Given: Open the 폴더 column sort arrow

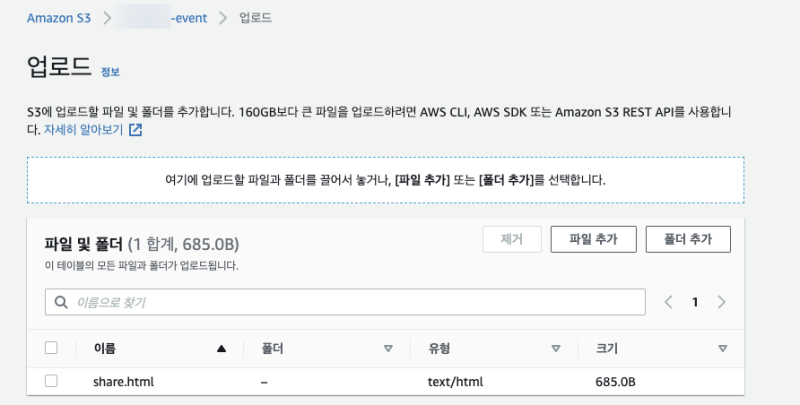Looking at the screenshot, I should (x=388, y=349).
